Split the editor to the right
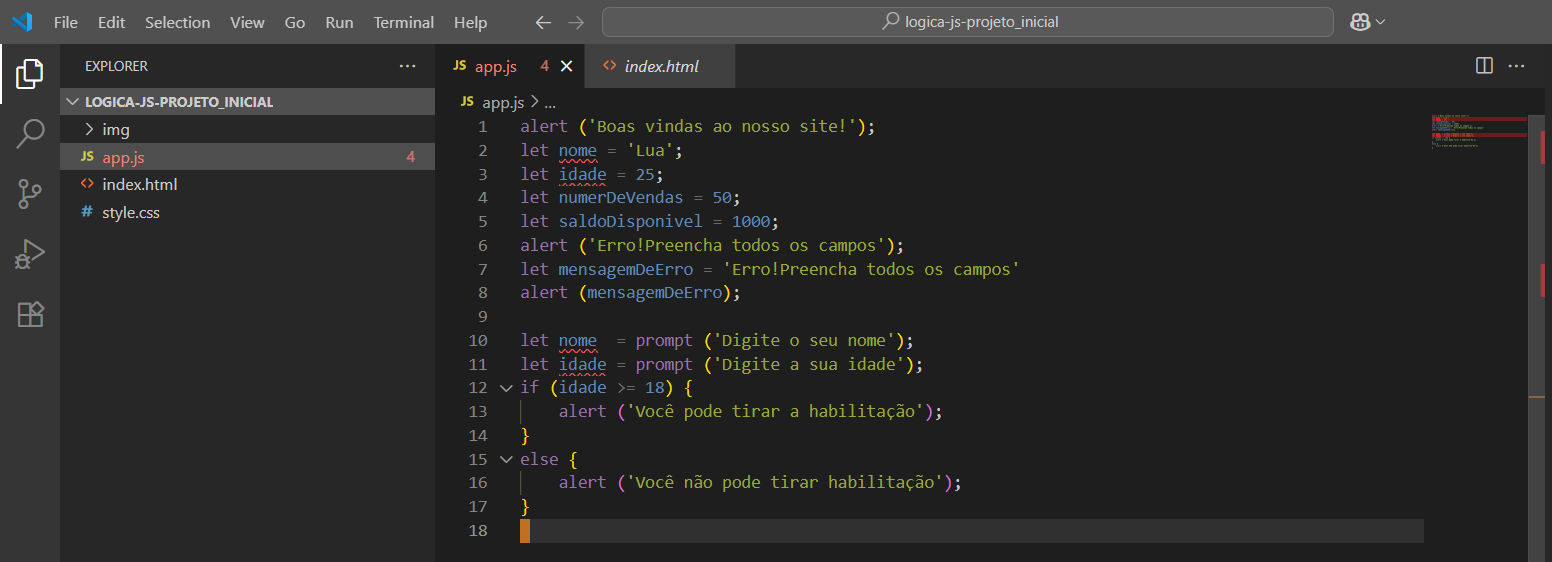 pos(1484,66)
